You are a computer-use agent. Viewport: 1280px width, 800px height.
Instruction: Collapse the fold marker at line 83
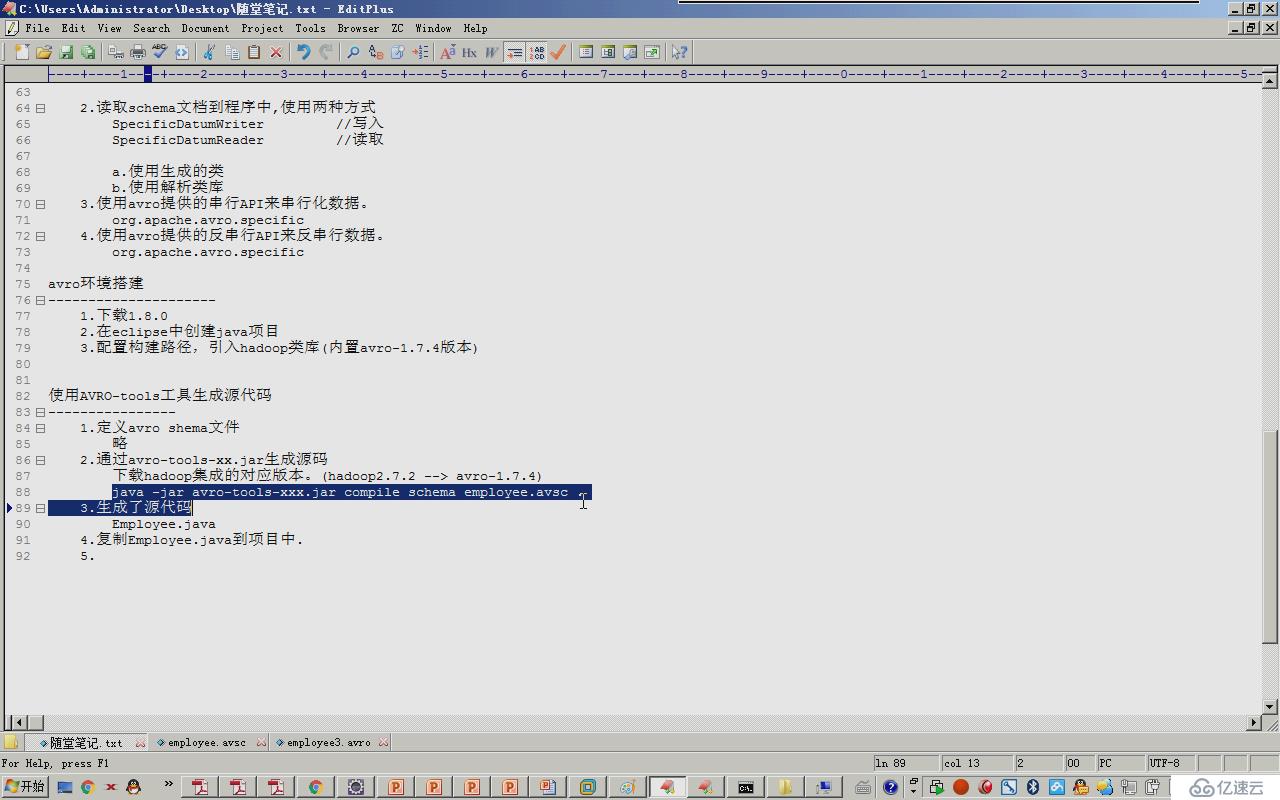tap(41, 412)
